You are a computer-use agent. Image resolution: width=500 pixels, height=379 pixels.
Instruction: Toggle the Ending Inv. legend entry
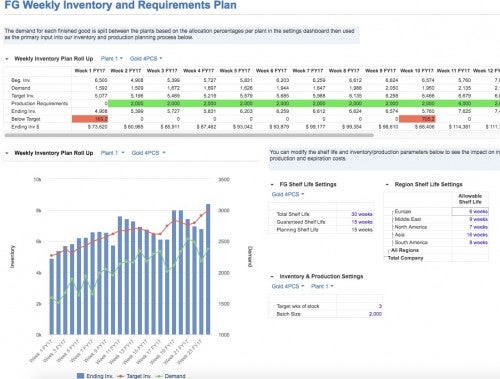coord(94,376)
